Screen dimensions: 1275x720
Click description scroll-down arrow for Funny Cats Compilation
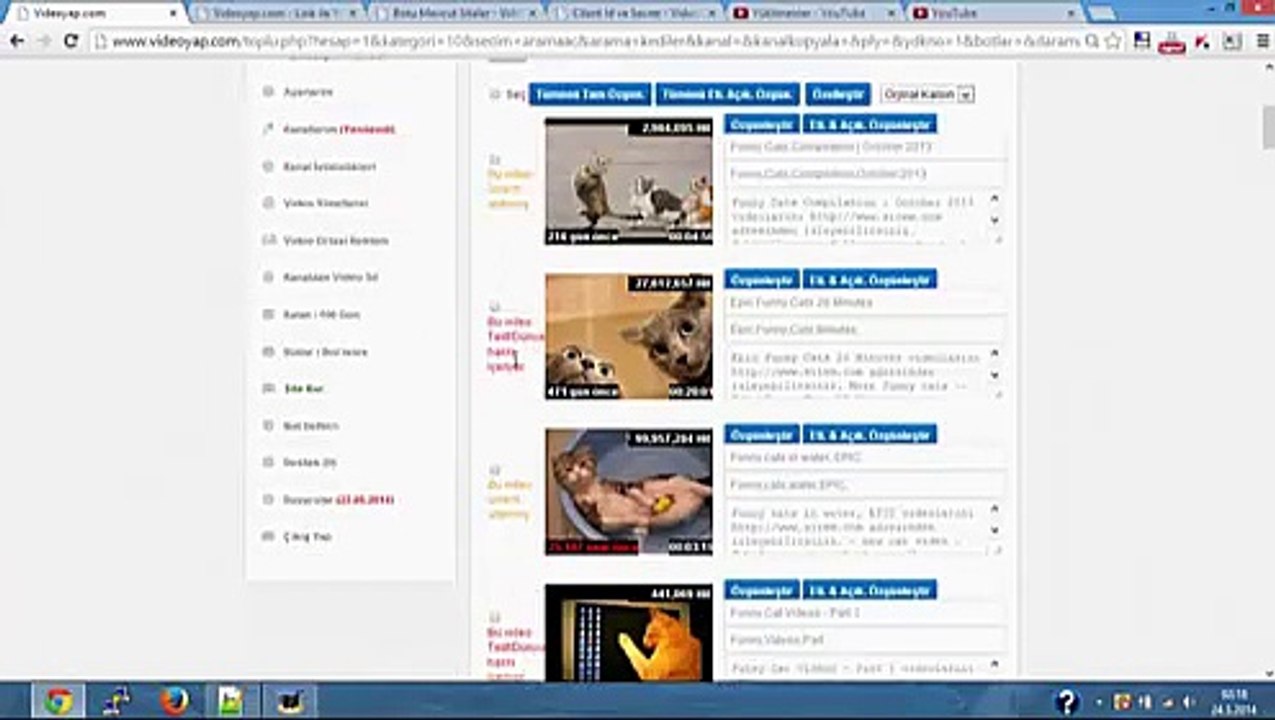pos(995,222)
